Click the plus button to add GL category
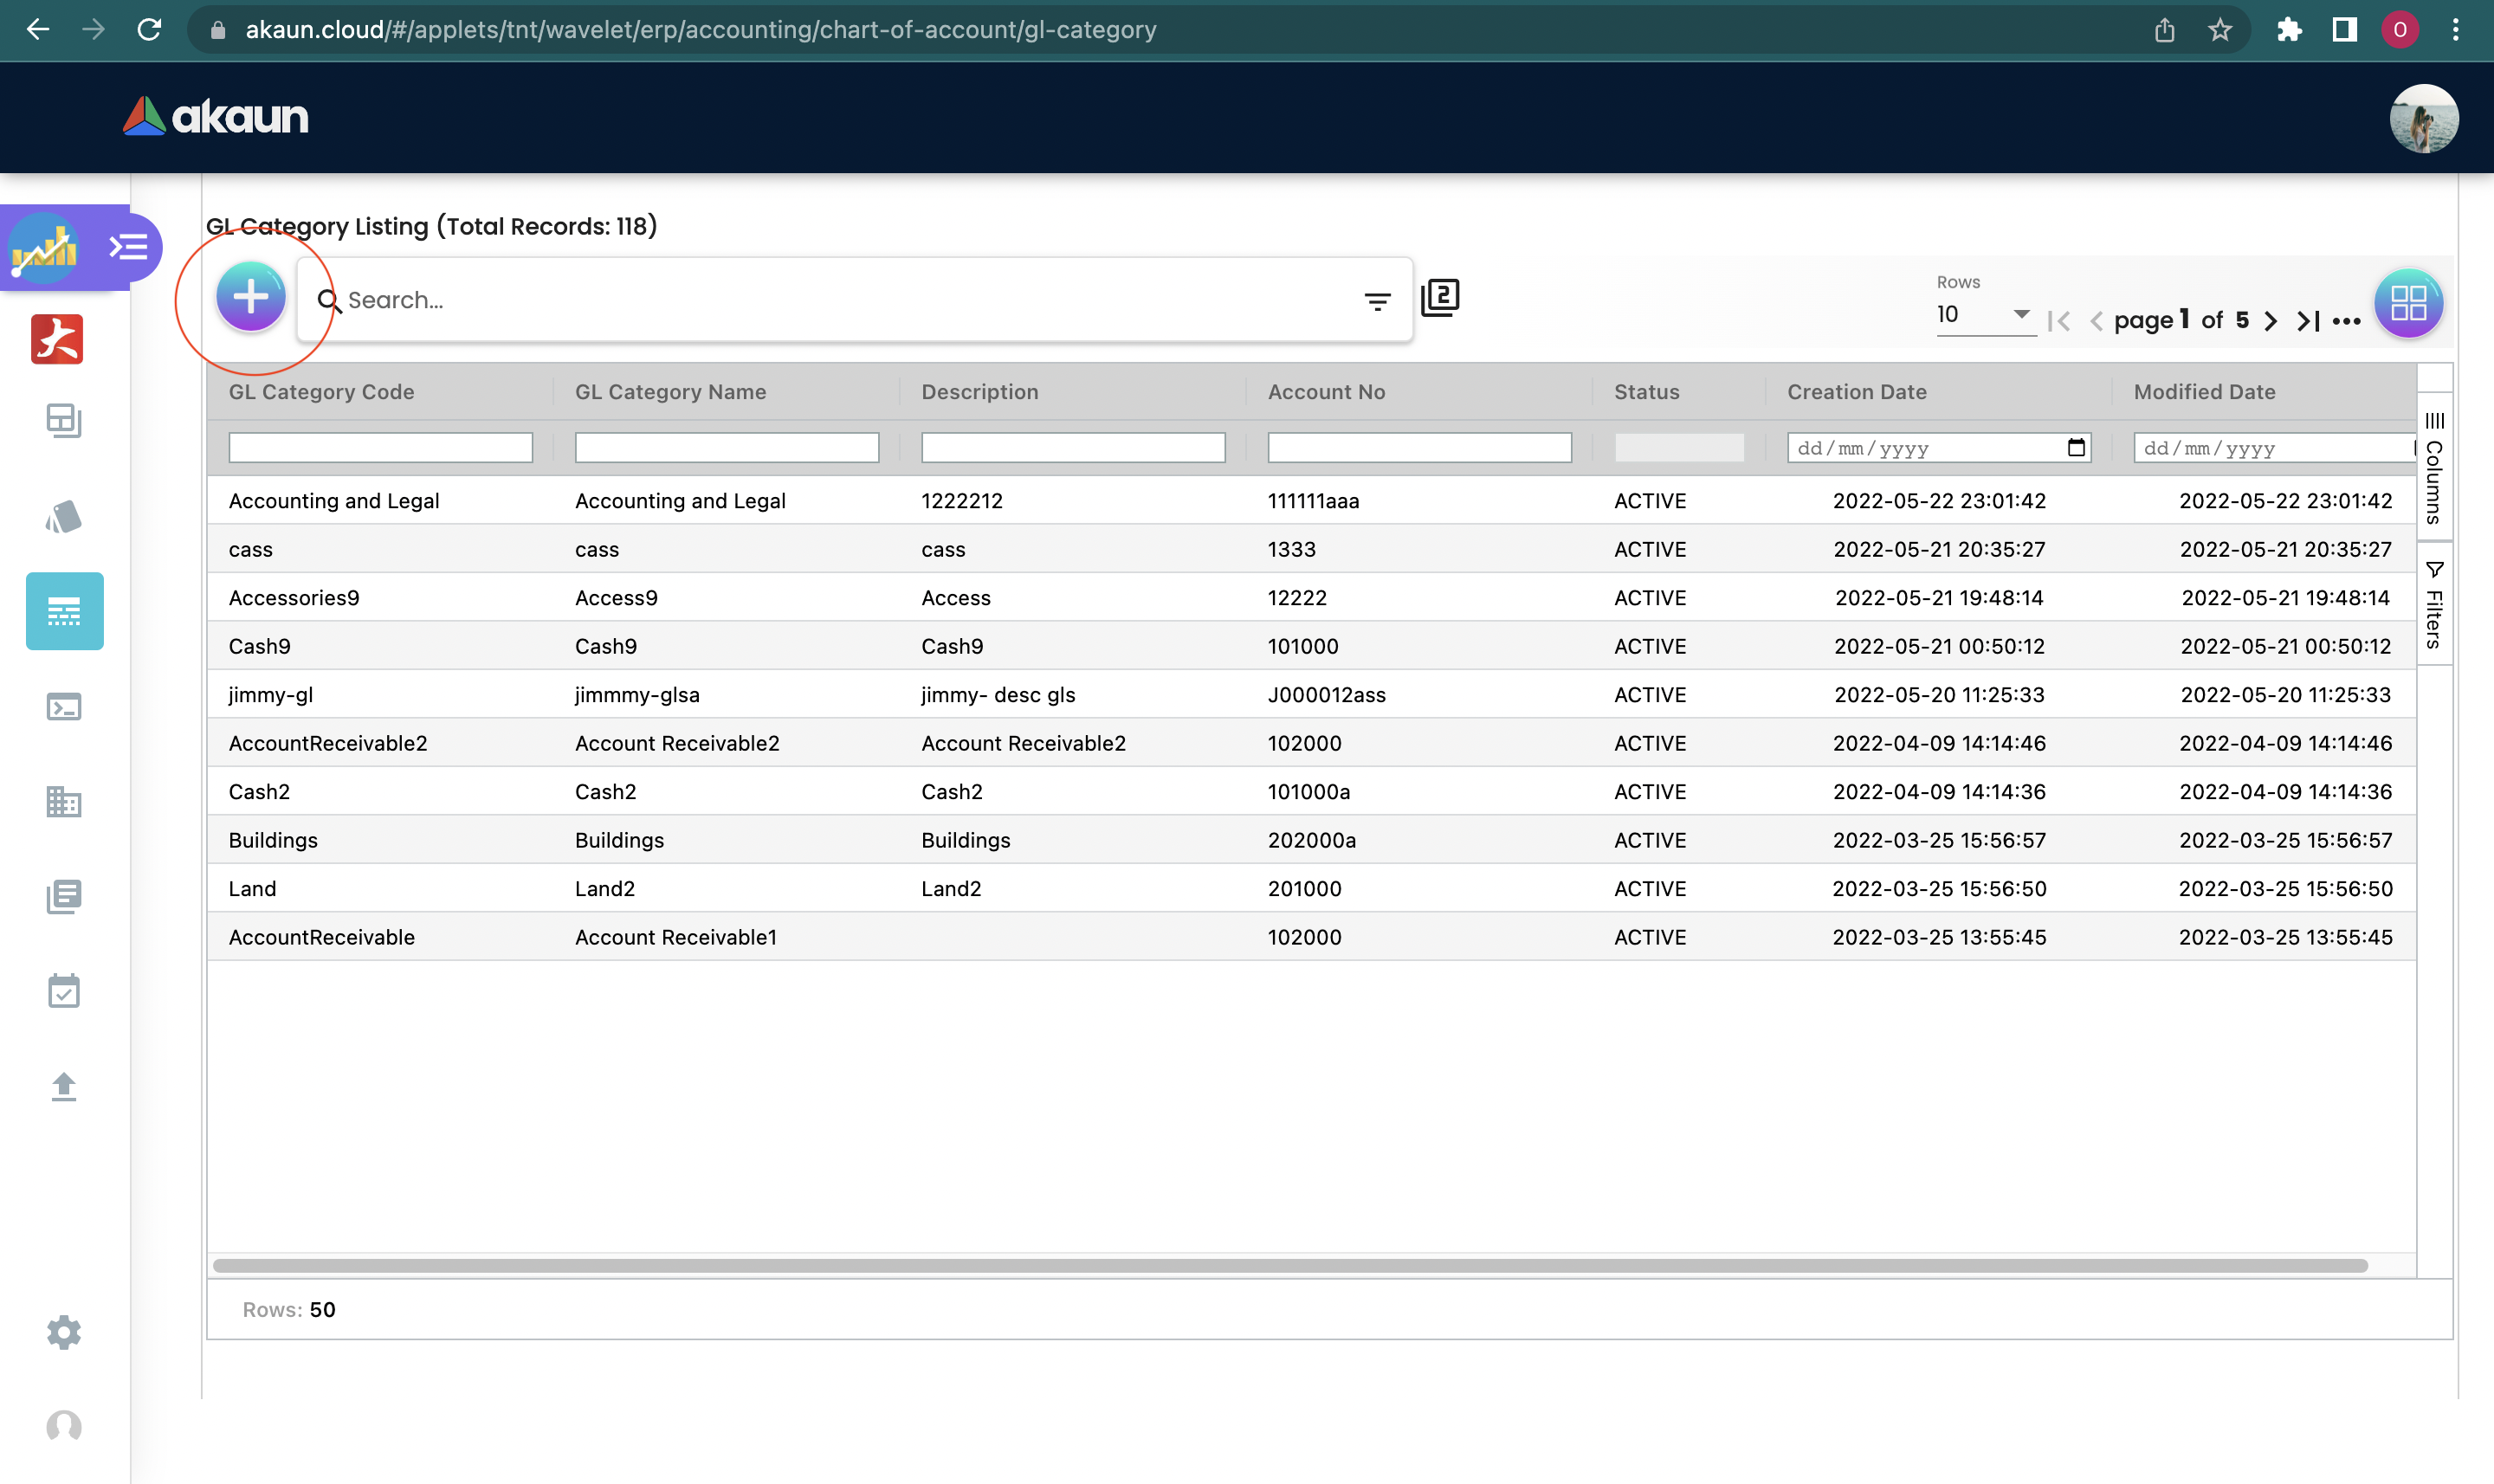 (250, 297)
